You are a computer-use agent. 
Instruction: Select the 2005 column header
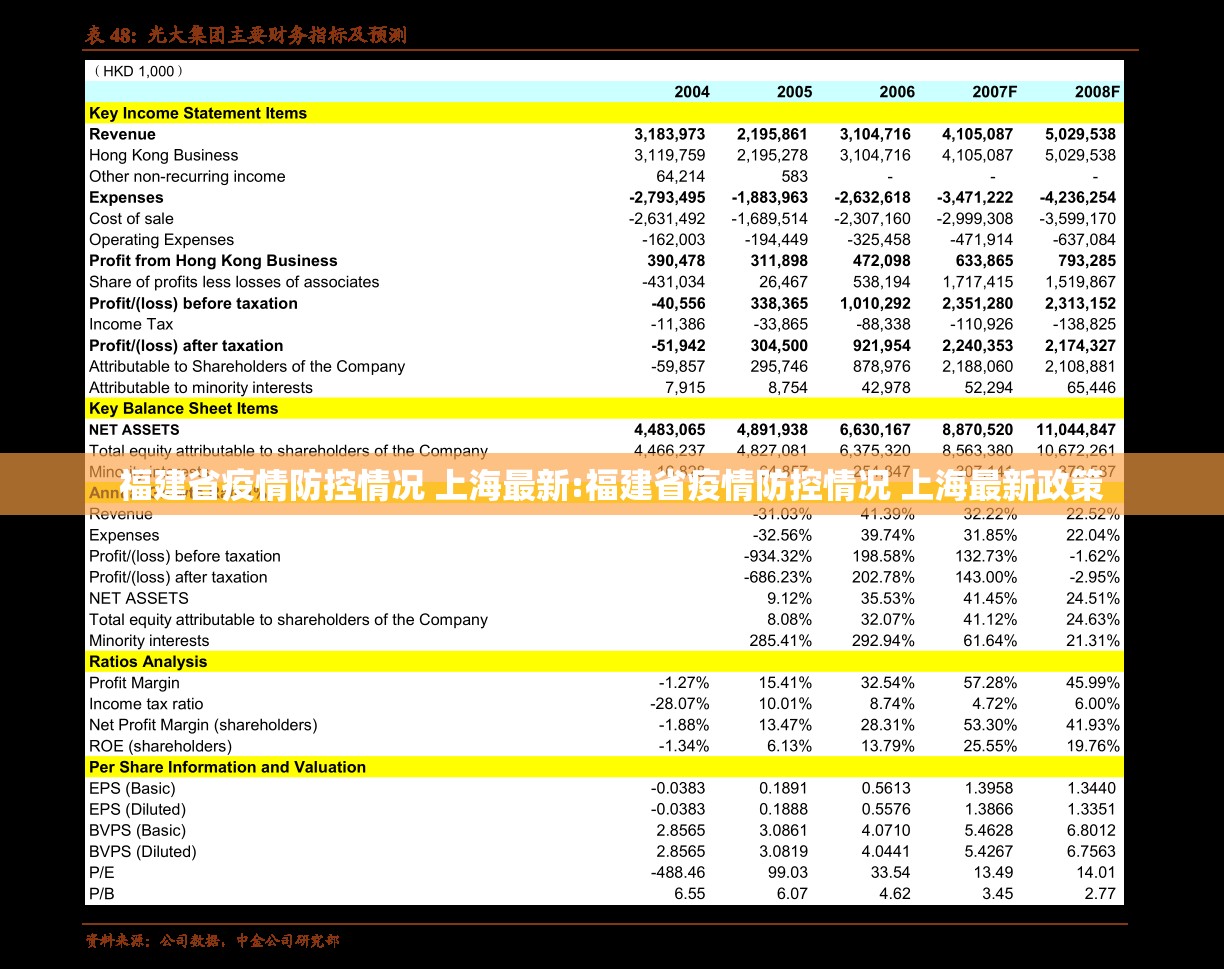coord(794,92)
